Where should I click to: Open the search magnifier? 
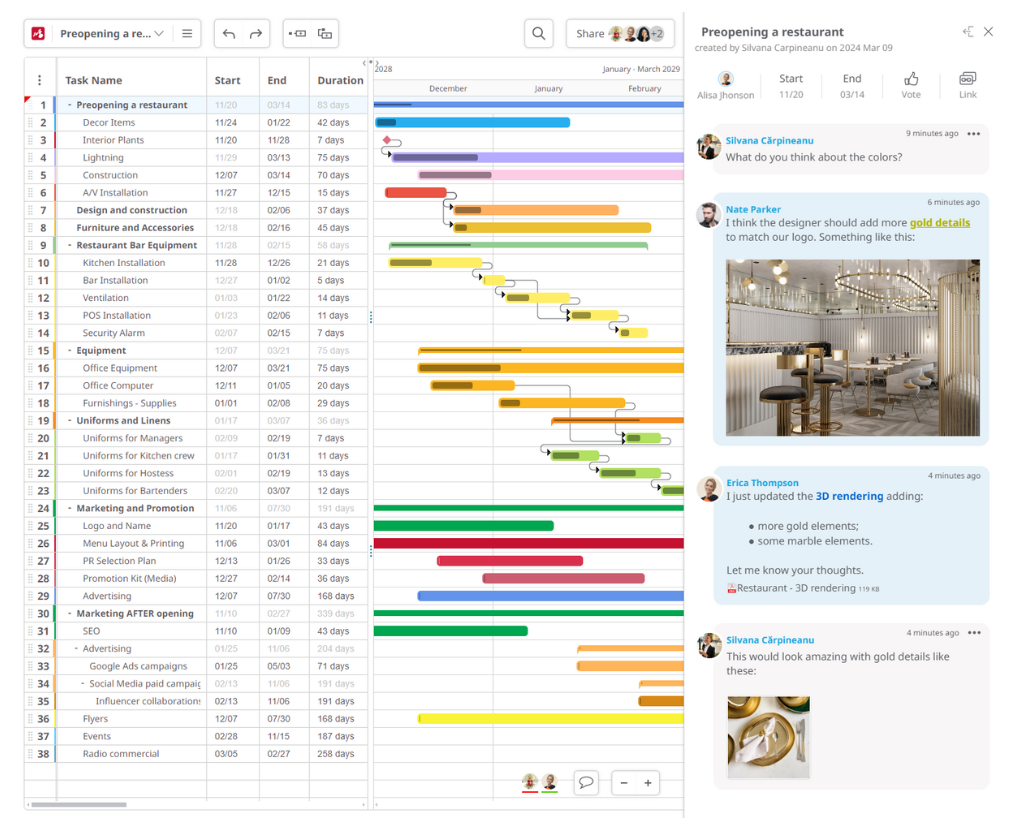[x=538, y=33]
